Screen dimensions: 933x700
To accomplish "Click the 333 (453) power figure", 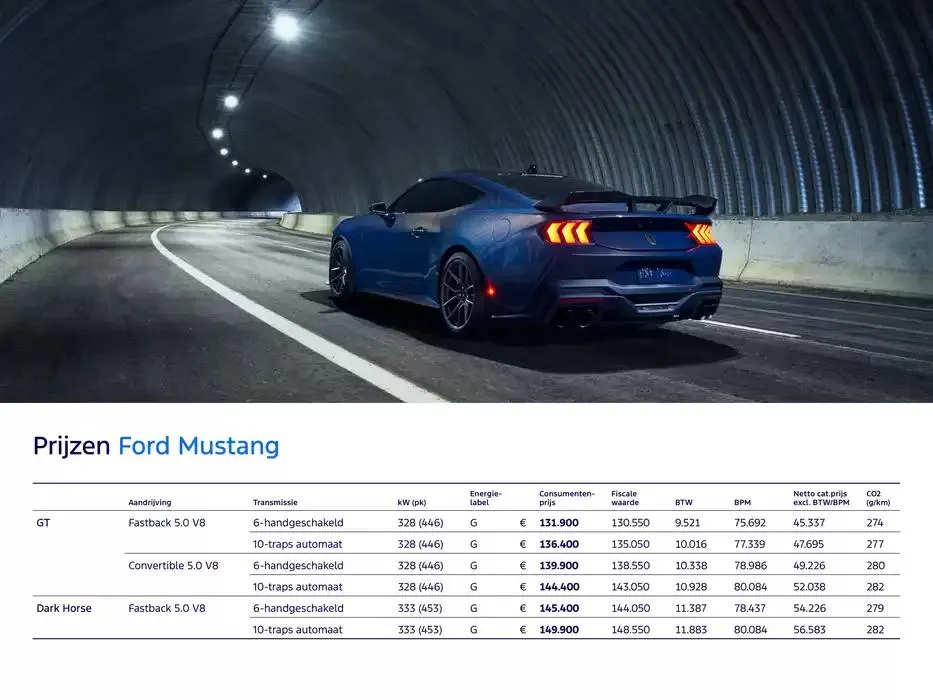I will coord(420,608).
